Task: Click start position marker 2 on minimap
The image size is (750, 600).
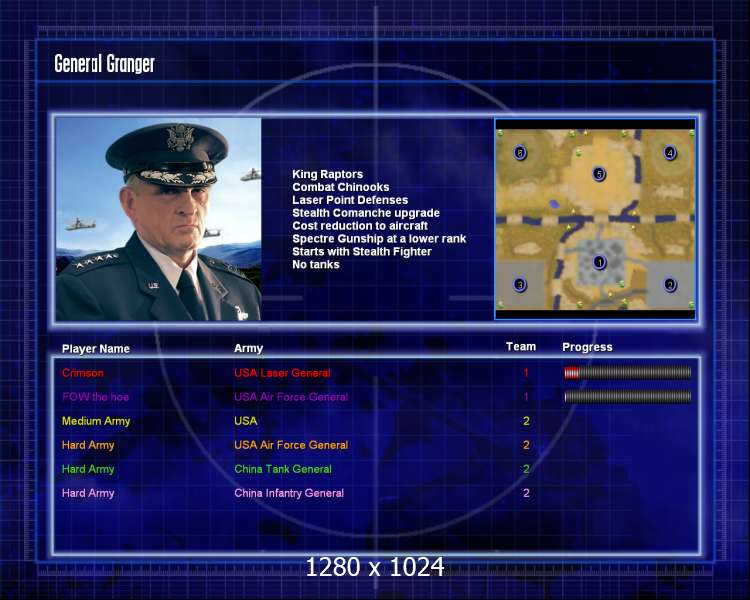Action: [x=670, y=285]
